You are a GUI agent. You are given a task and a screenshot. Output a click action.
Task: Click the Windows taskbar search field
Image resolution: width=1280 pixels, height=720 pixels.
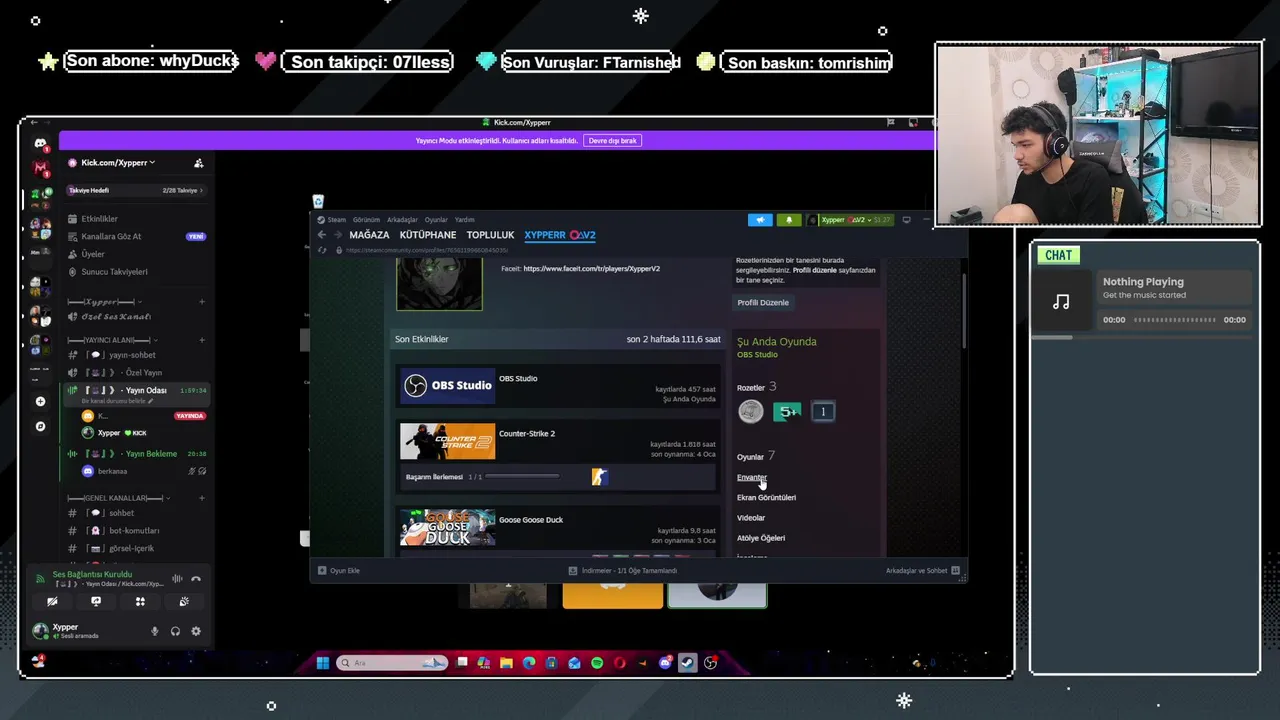click(x=391, y=662)
